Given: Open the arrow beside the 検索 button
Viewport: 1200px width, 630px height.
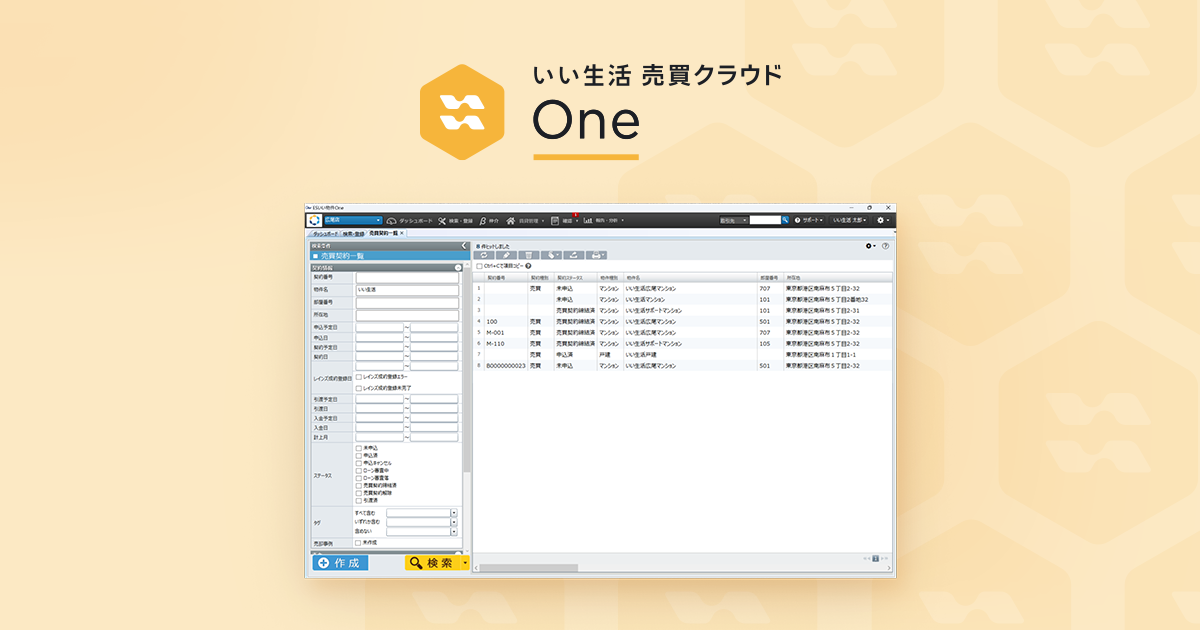Looking at the screenshot, I should [x=465, y=563].
